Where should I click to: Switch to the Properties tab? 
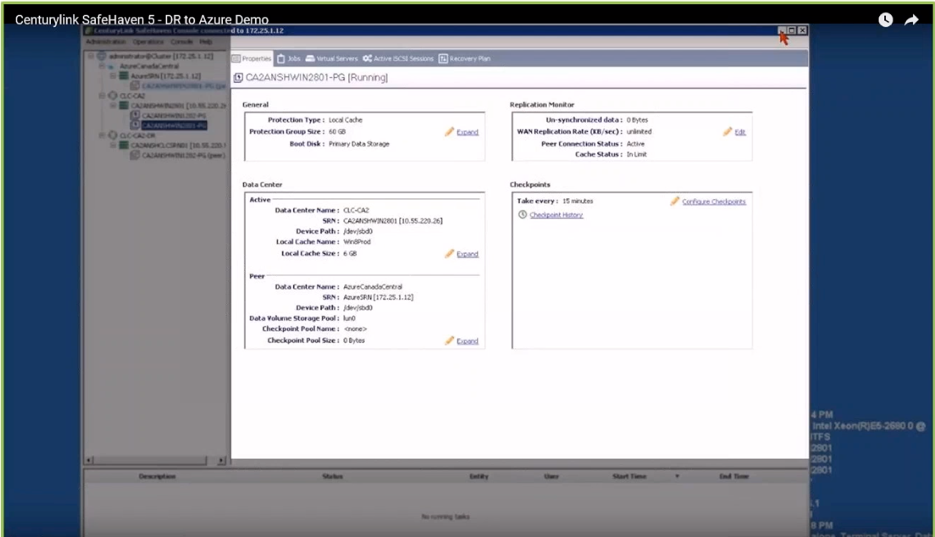coord(252,58)
